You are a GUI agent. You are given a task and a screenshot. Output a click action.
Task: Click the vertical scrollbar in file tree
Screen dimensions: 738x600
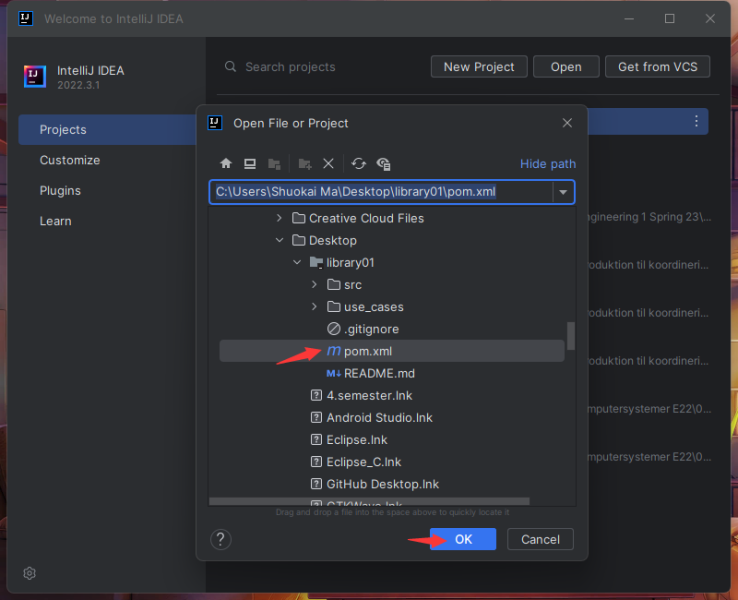point(571,336)
